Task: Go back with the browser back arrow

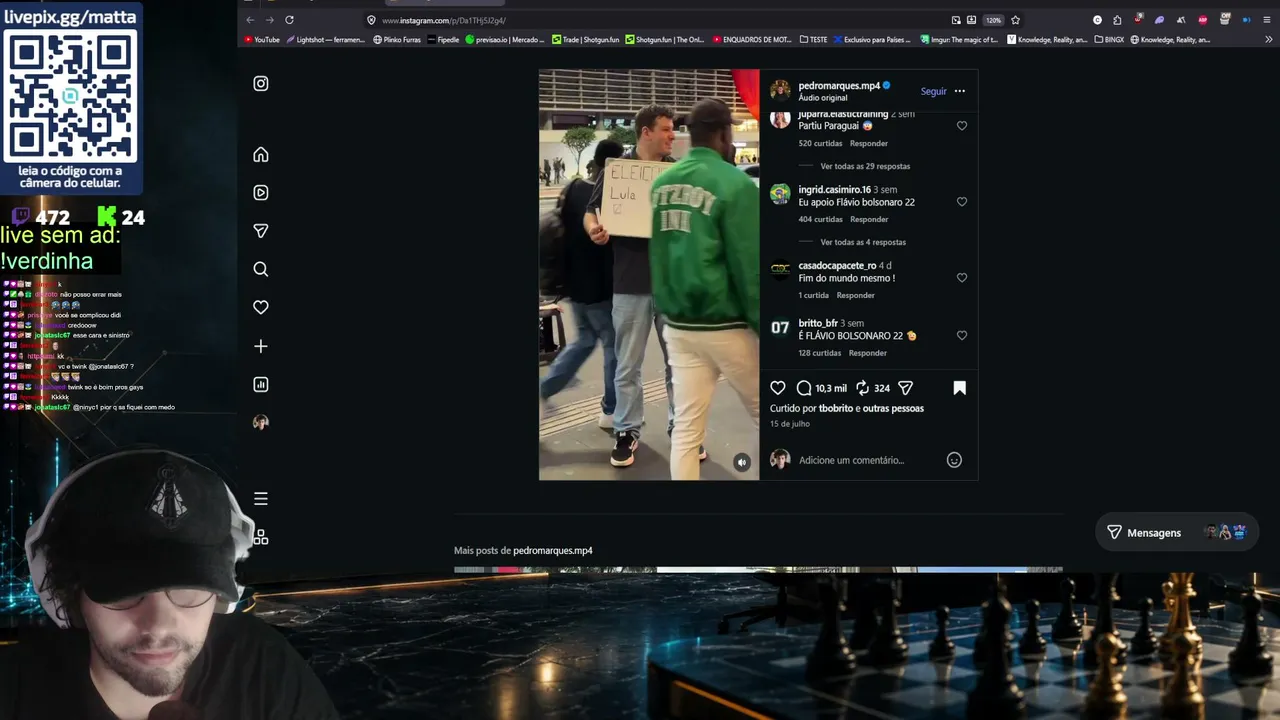Action: pyautogui.click(x=250, y=20)
